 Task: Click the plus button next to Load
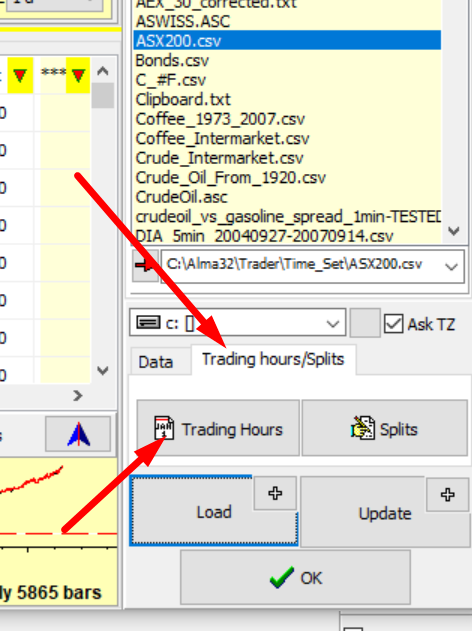pyautogui.click(x=275, y=493)
